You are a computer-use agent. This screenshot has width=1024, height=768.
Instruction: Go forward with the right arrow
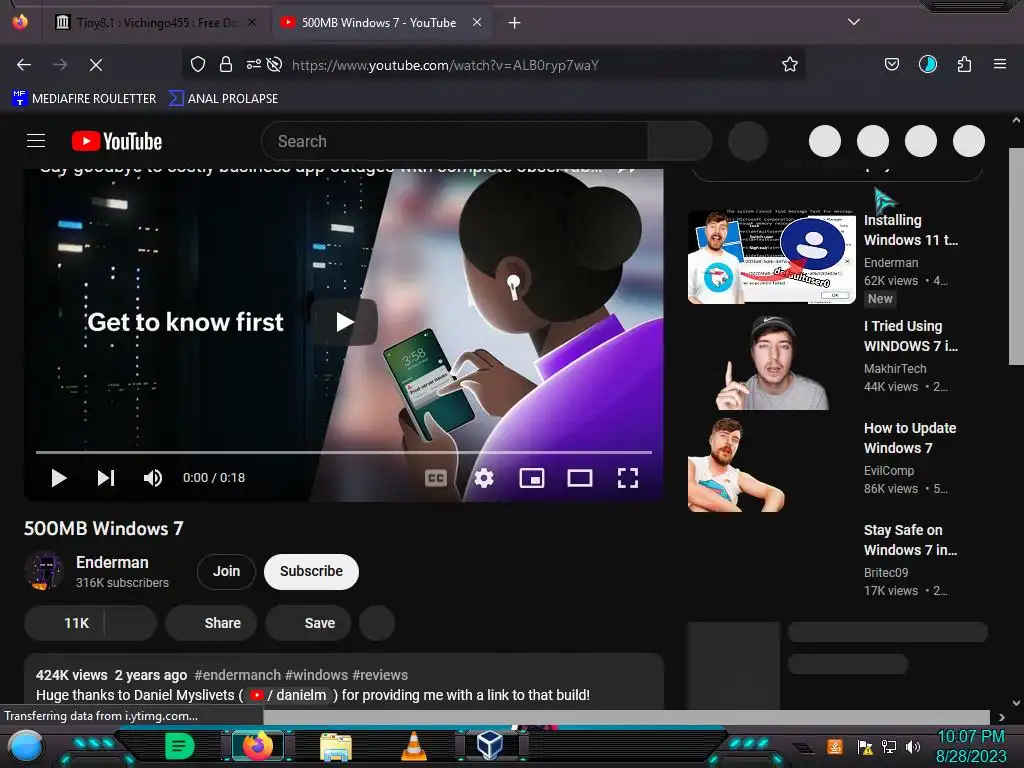(59, 65)
